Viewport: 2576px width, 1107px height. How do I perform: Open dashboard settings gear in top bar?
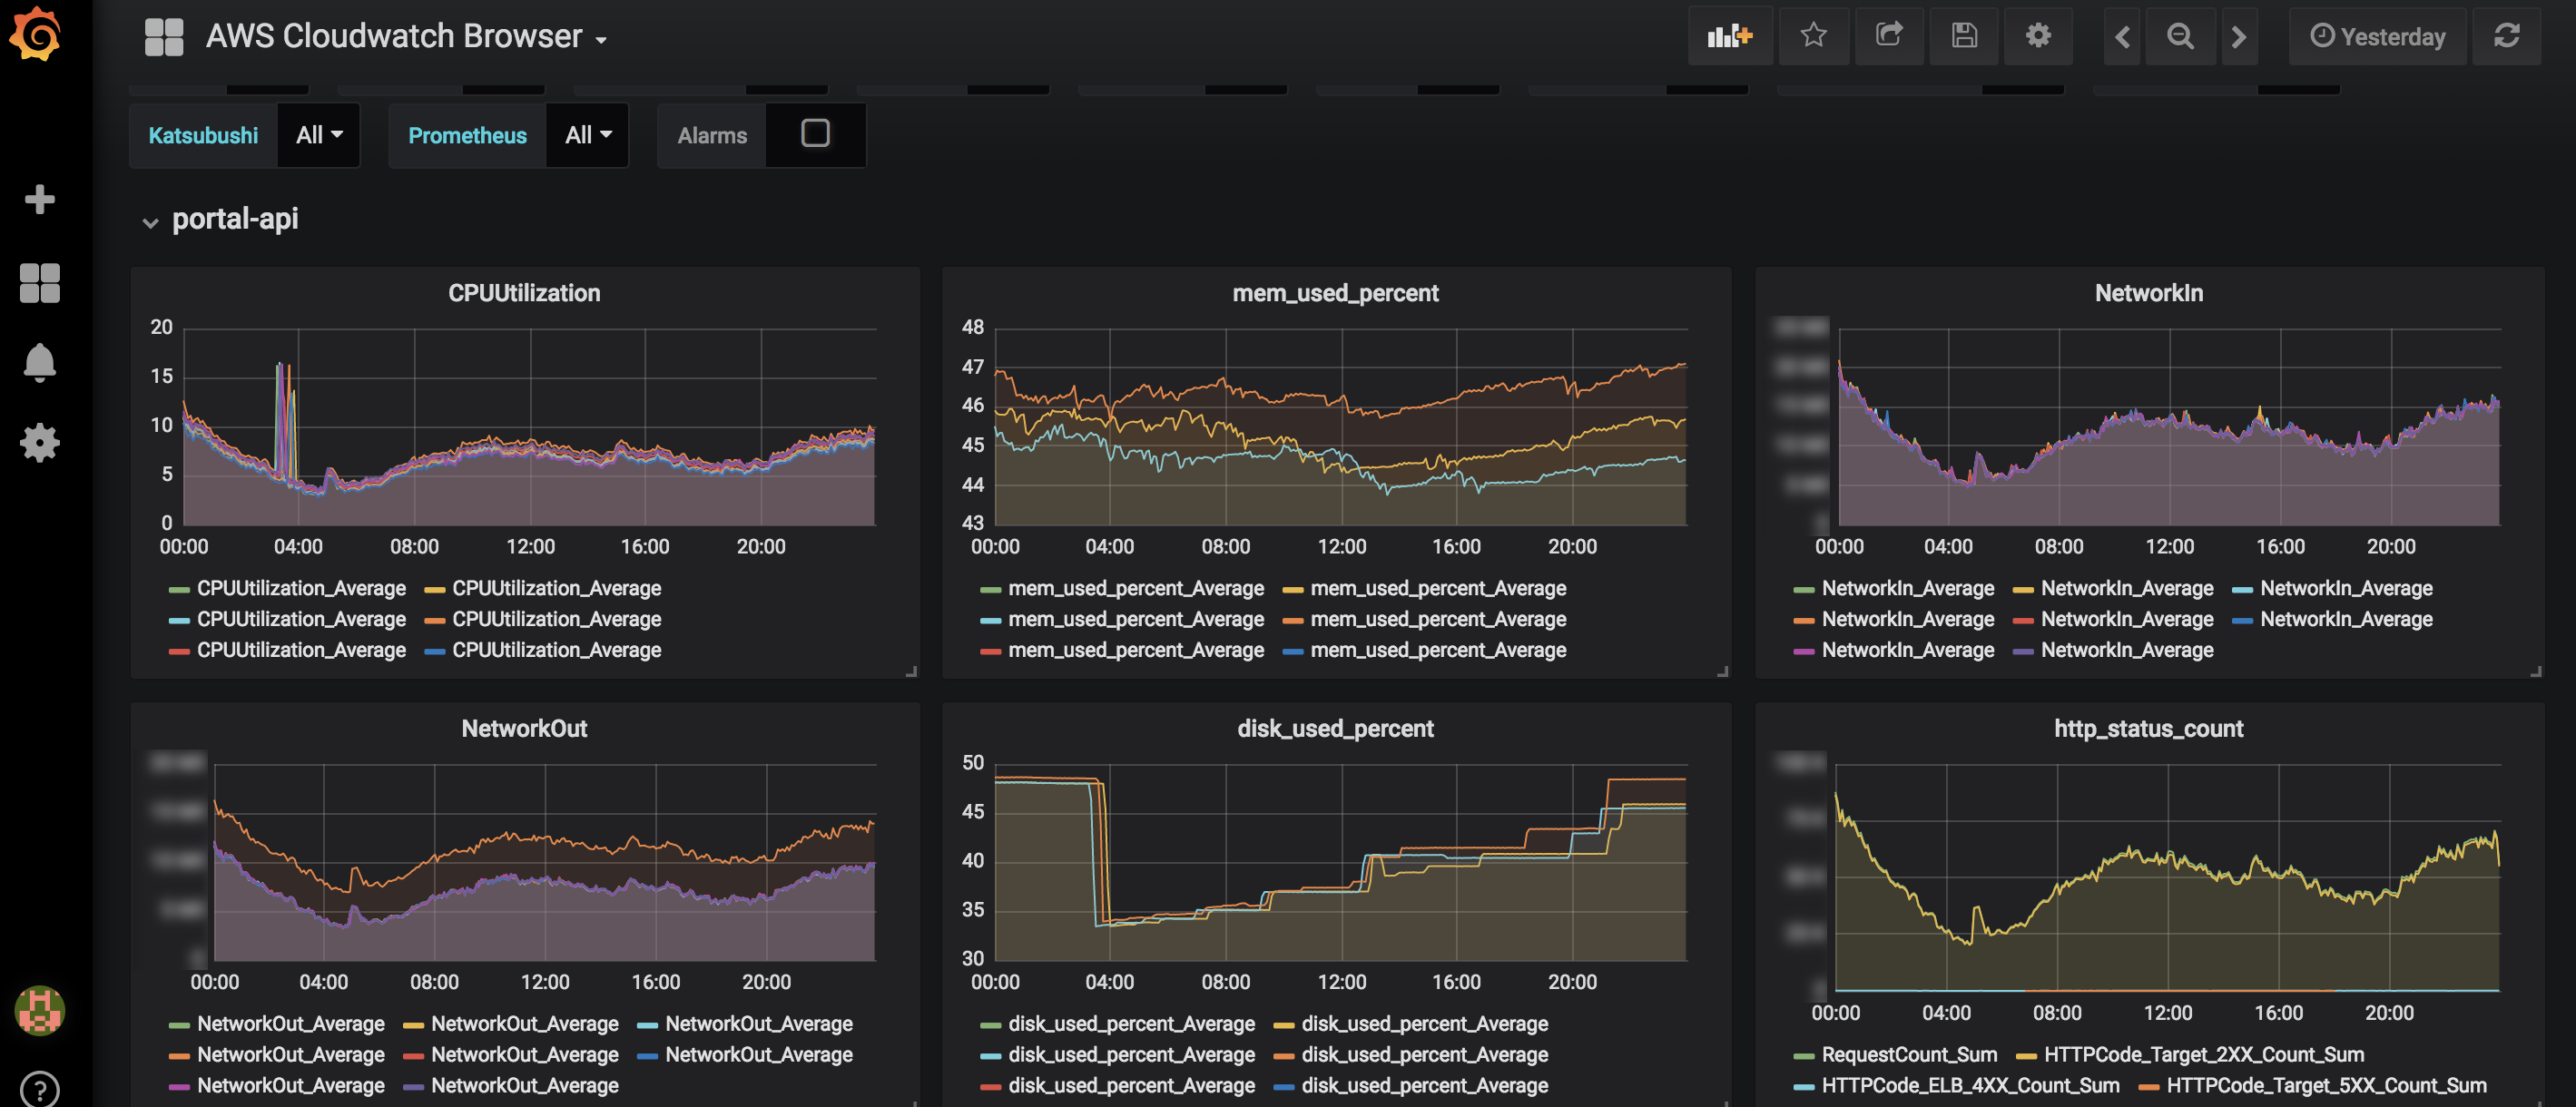tap(2038, 37)
